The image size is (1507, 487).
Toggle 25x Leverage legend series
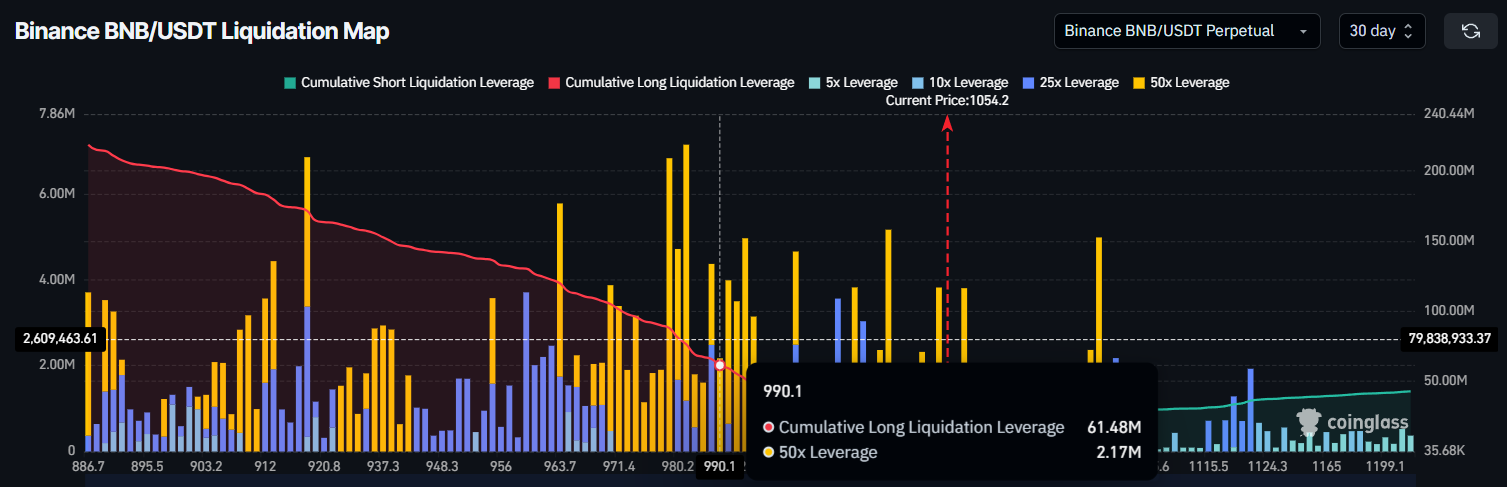point(1070,82)
